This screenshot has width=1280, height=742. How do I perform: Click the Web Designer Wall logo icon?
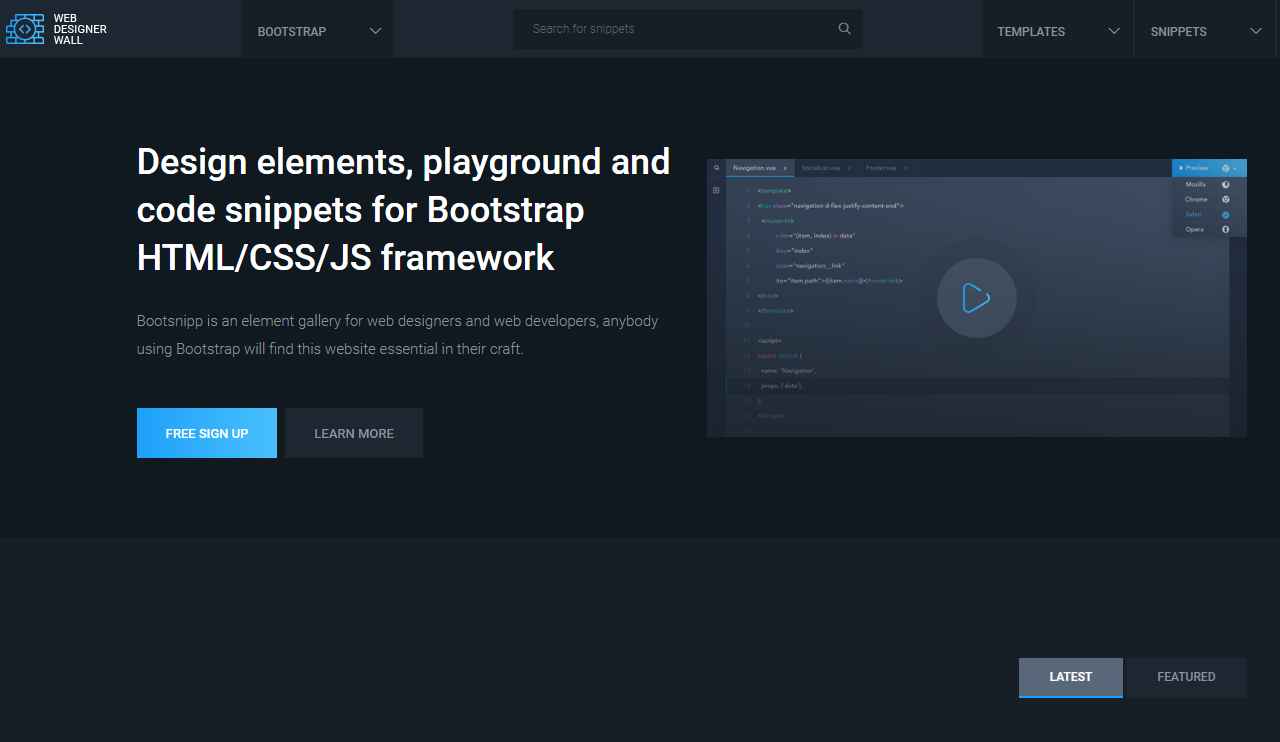(25, 29)
